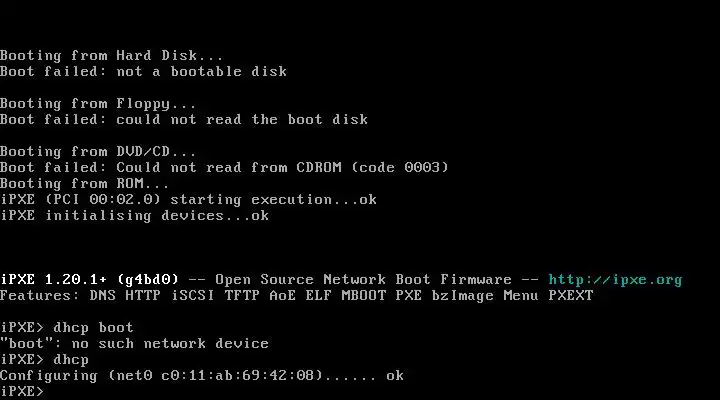Click the 'iPXE initialising devices...ok' line

134,216
